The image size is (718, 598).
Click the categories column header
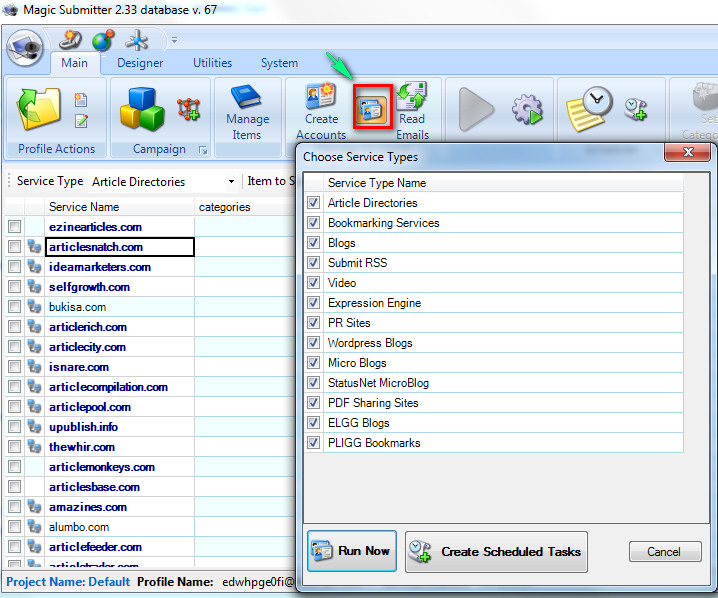point(245,207)
